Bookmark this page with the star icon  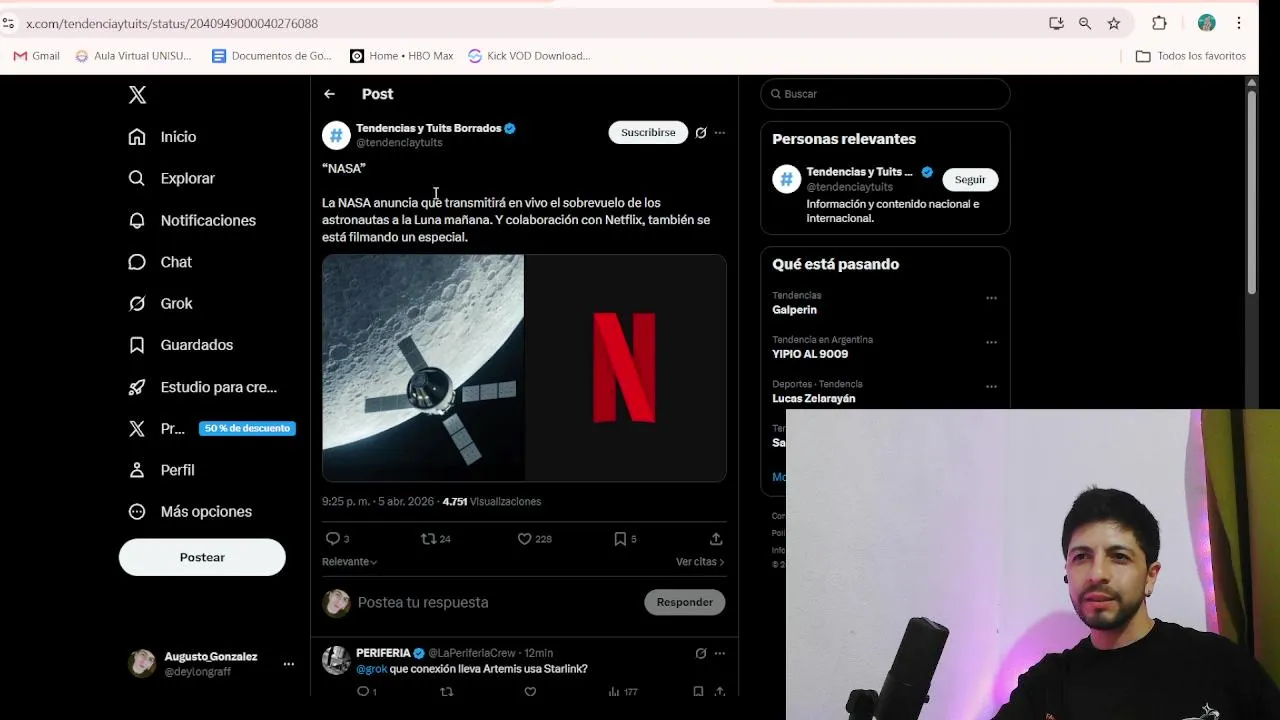tap(1114, 23)
